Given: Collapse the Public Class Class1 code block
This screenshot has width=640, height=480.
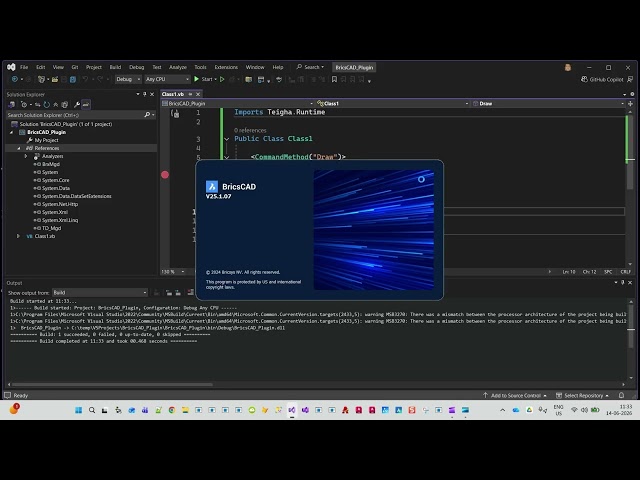Looking at the screenshot, I should (x=227, y=139).
